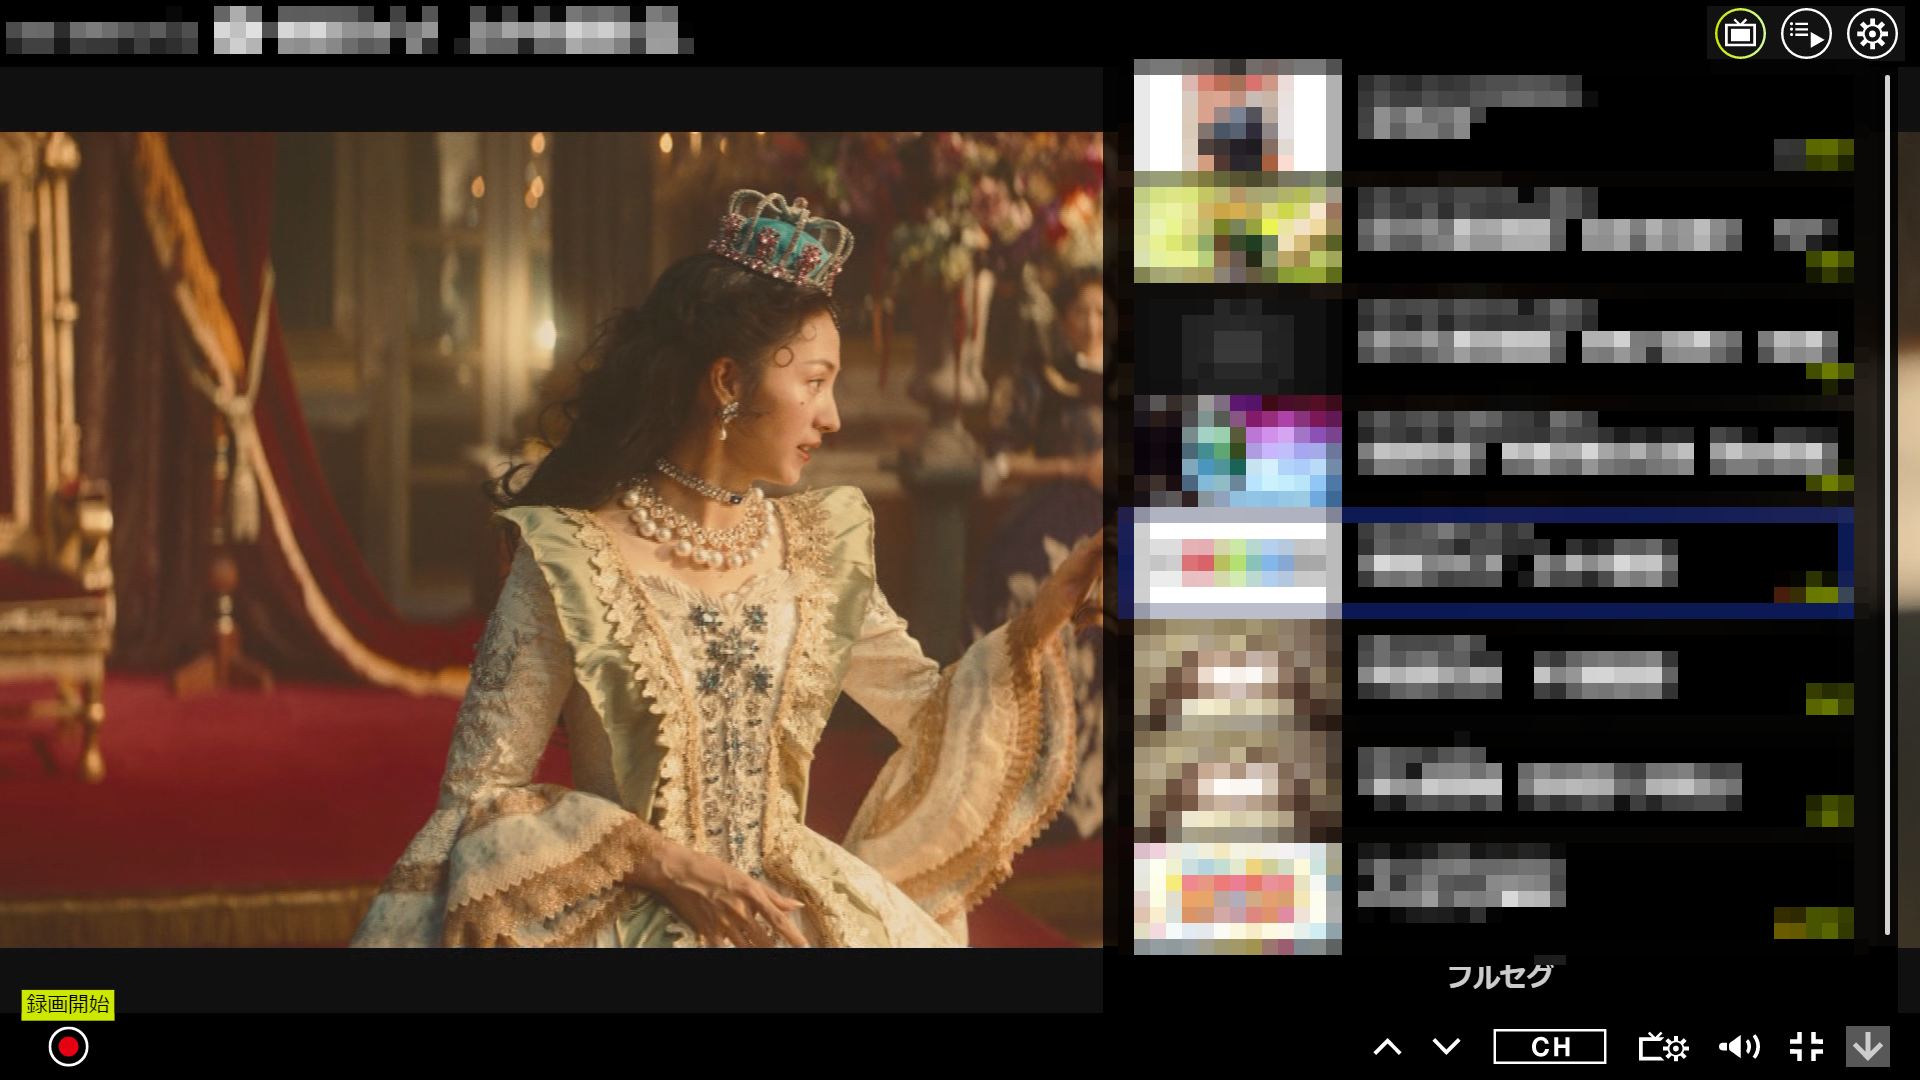Open the TV view icon at top right

pyautogui.click(x=1740, y=34)
